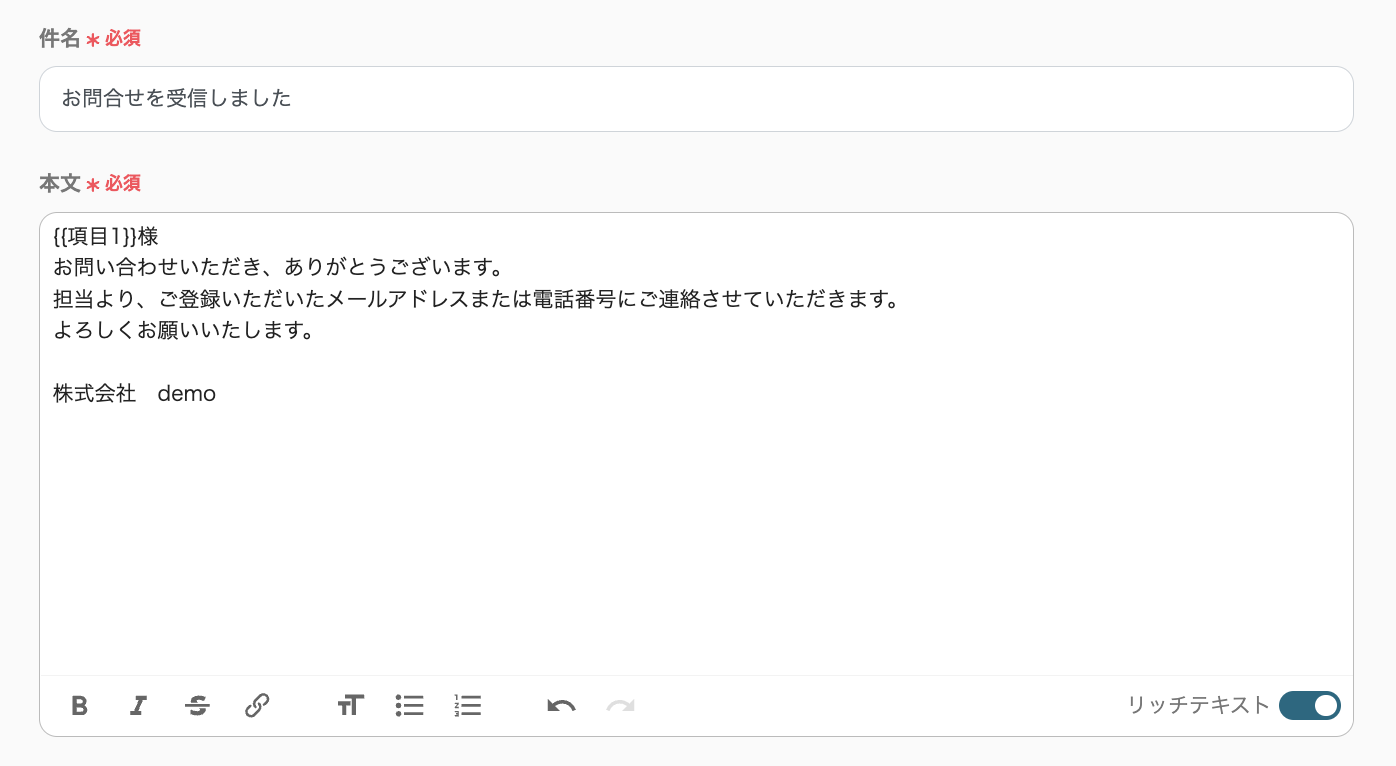Apply italic formatting in the editor toolbar
The width and height of the screenshot is (1396, 766).
point(138,706)
